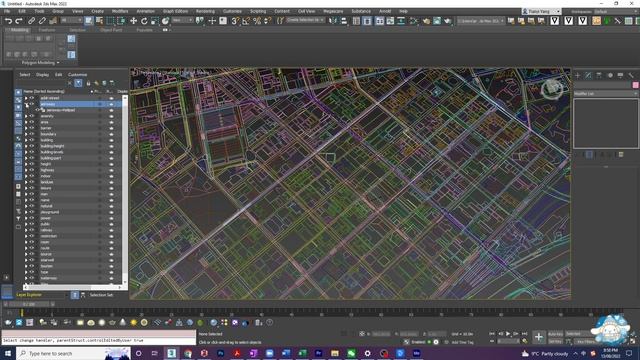This screenshot has width=640, height=360.
Task: Toggle visibility eye of highway layer
Action: click(x=32, y=170)
